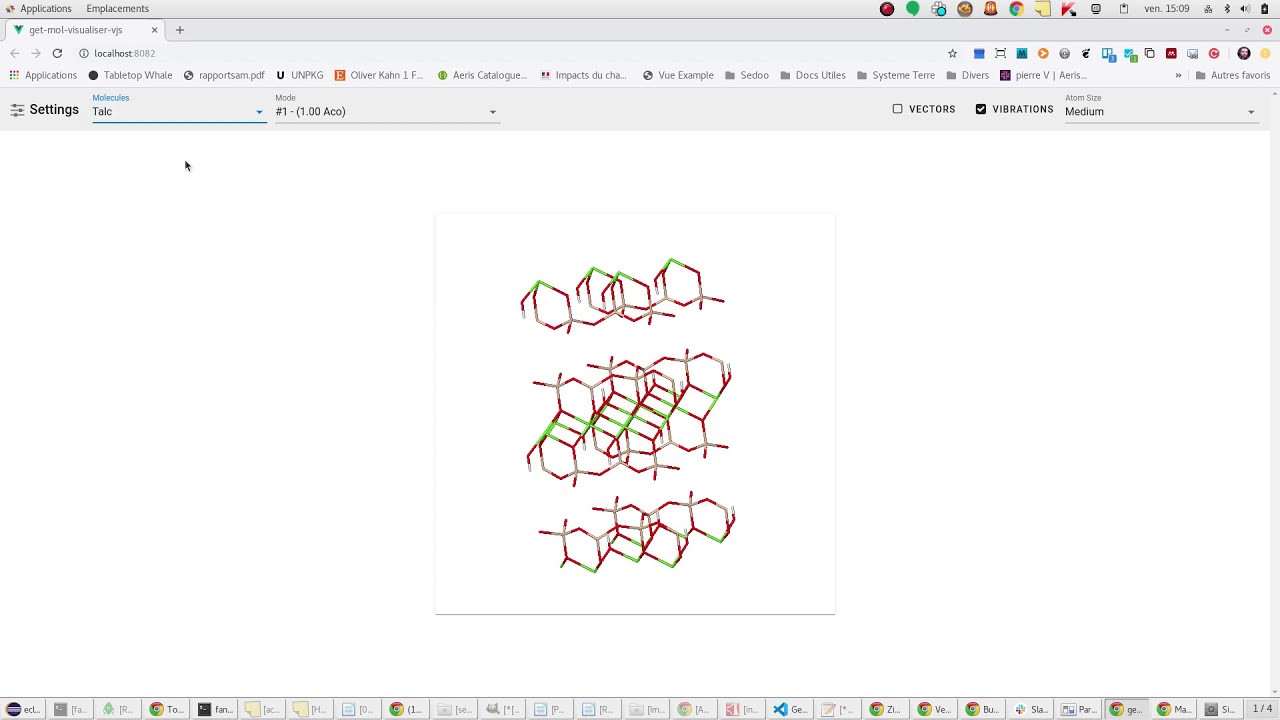Click the Bluetooth tray icon
Screen dimensions: 1280x720
[1227, 9]
